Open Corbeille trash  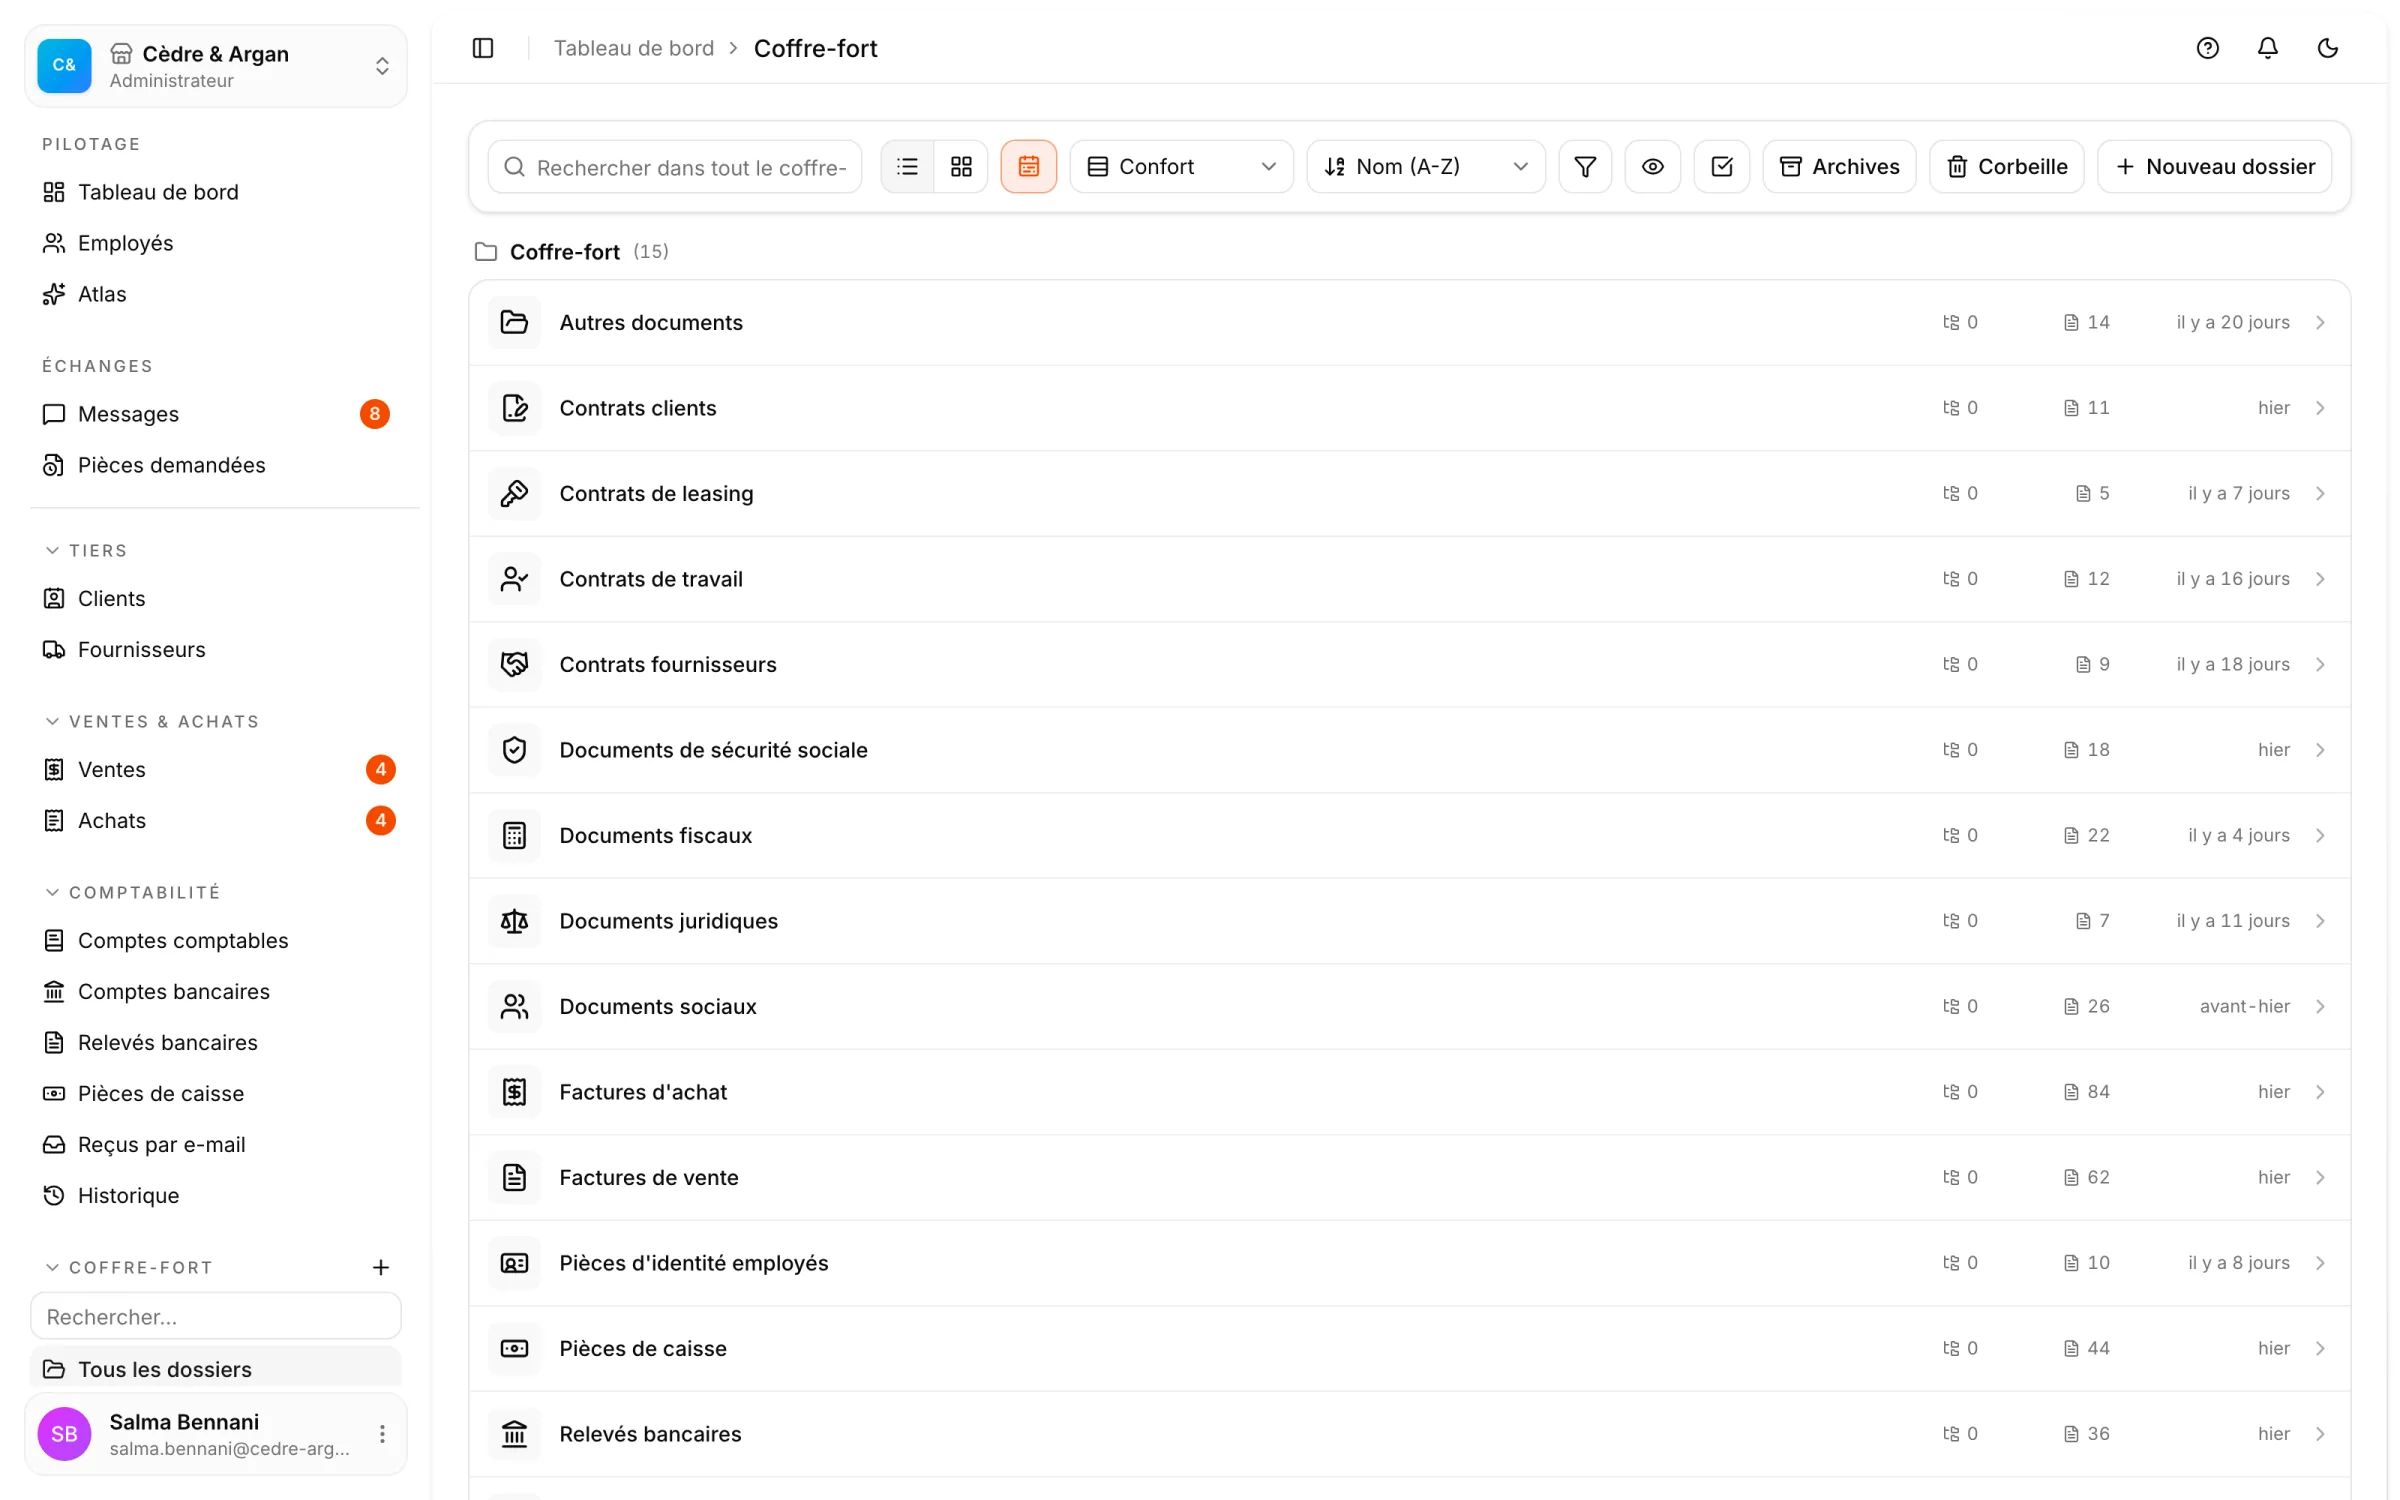tap(2005, 166)
